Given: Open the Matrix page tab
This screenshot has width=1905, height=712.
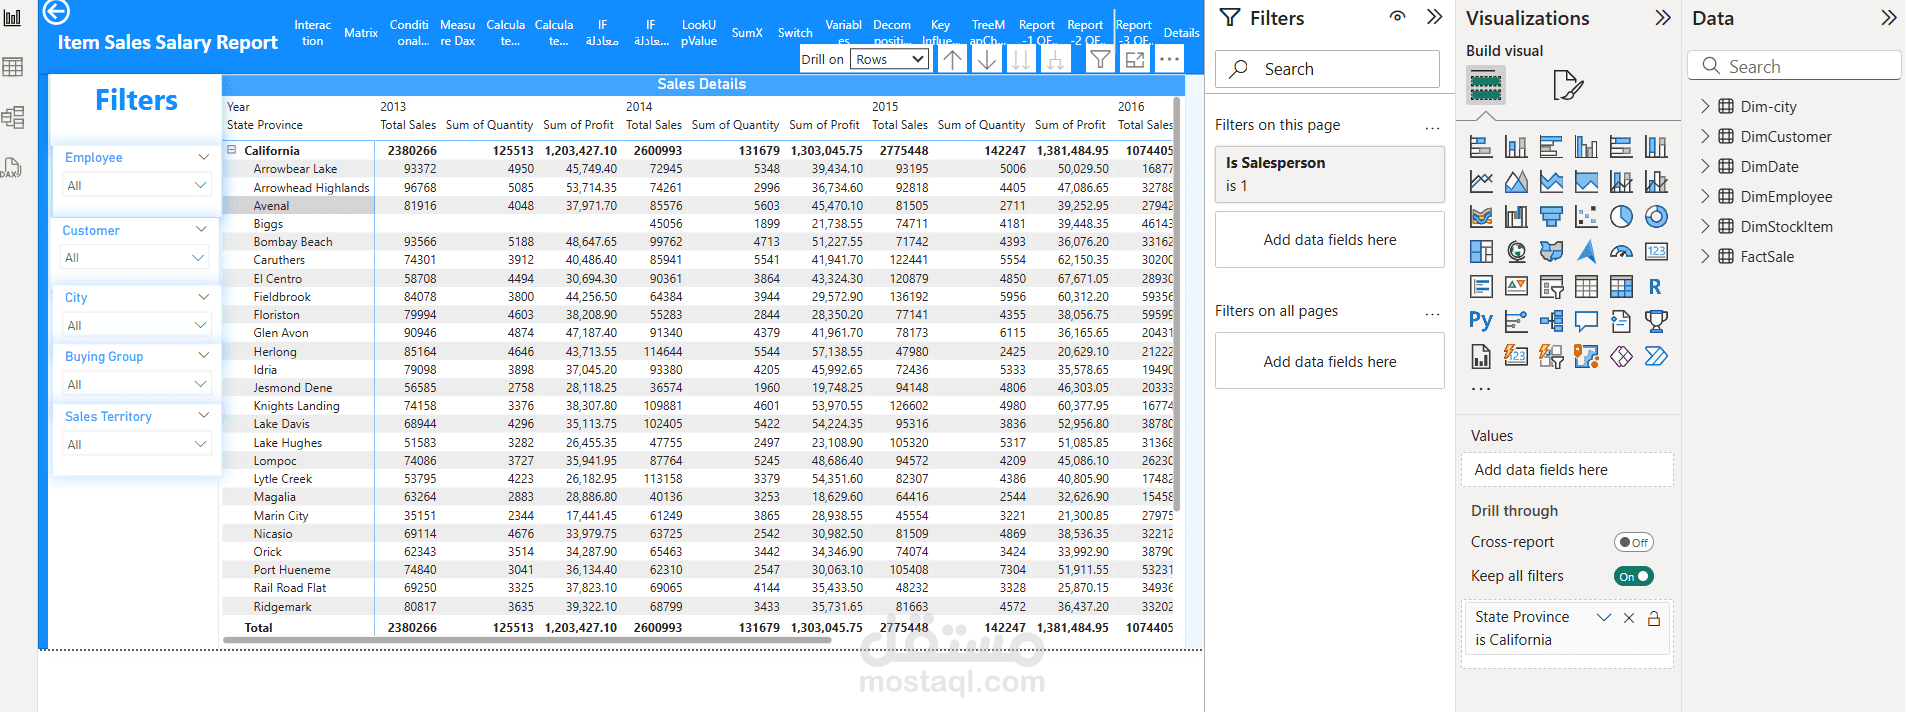Looking at the screenshot, I should click(361, 33).
